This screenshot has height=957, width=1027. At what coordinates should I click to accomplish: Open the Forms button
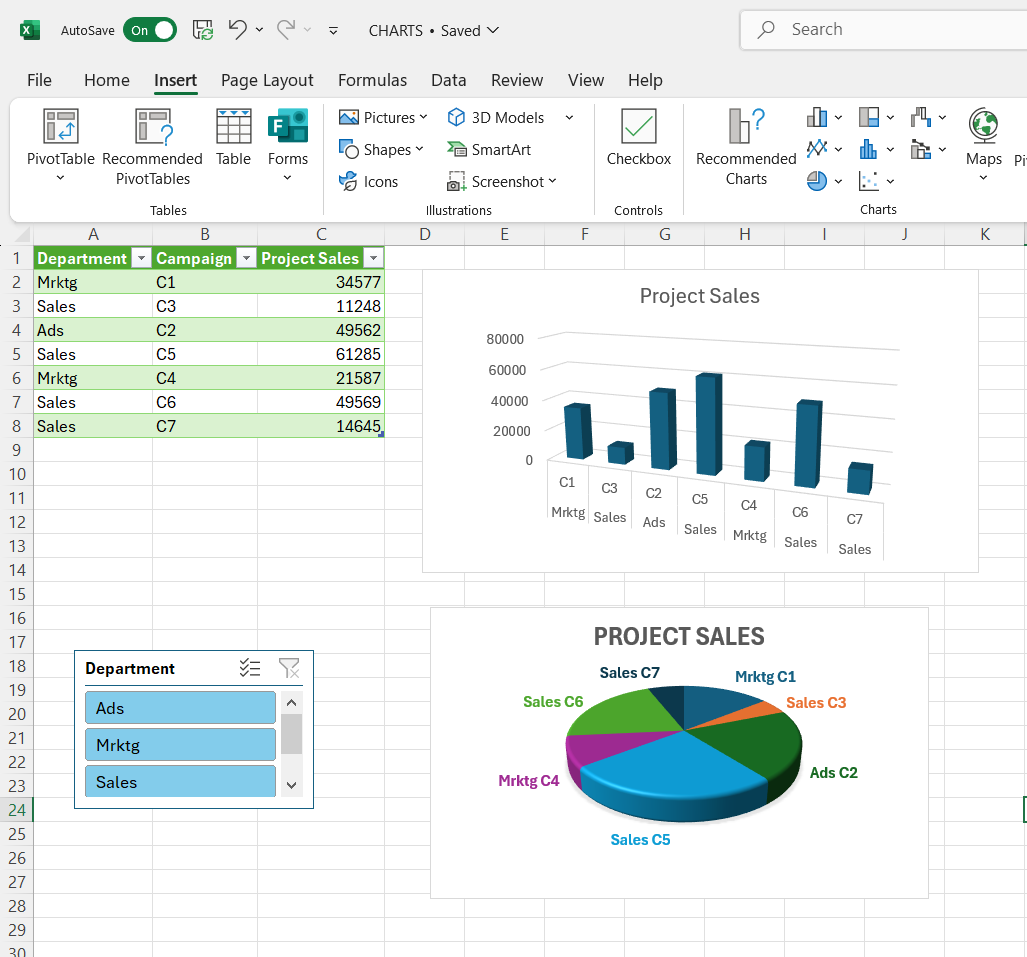pos(288,145)
